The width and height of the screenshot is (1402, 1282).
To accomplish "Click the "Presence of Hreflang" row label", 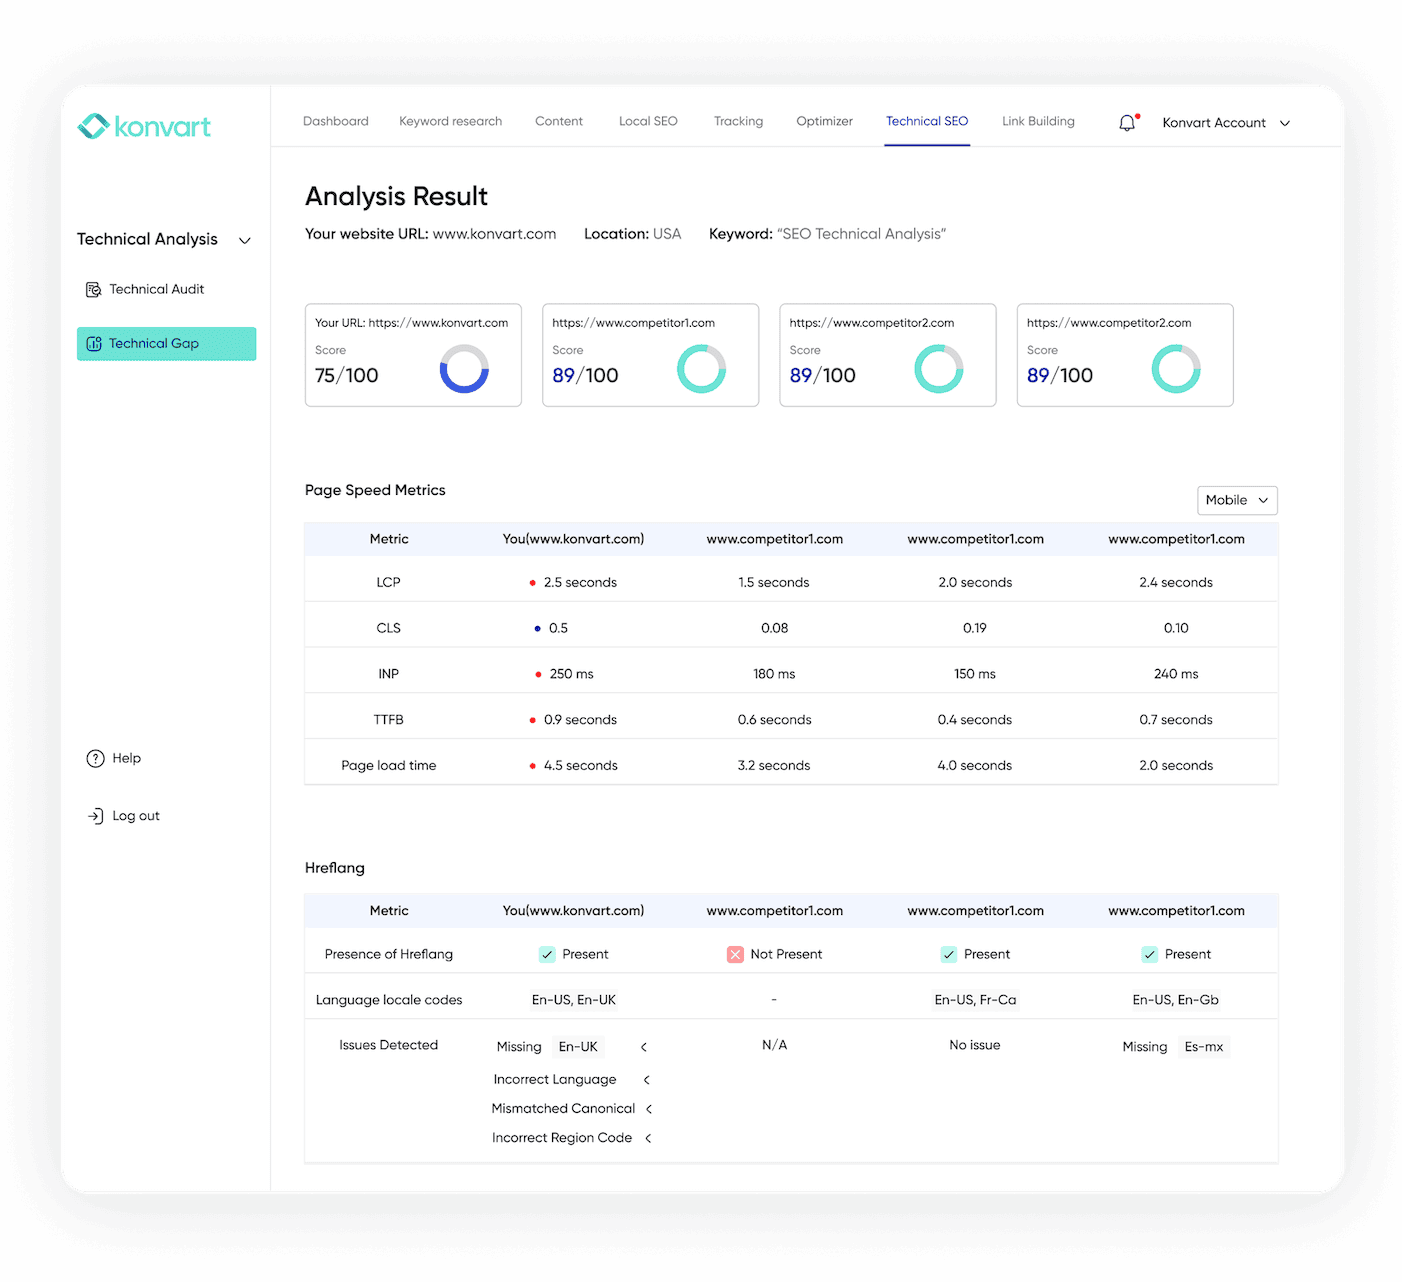I will click(389, 954).
